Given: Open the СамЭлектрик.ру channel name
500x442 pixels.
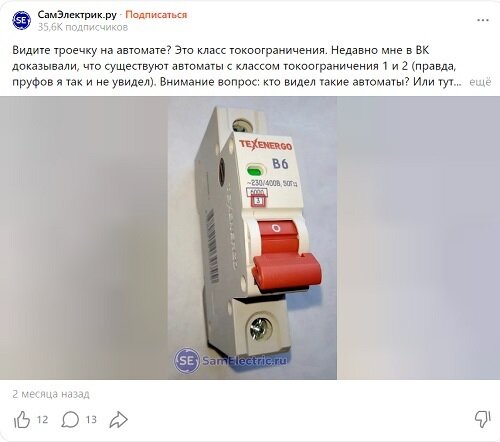Looking at the screenshot, I should (77, 15).
